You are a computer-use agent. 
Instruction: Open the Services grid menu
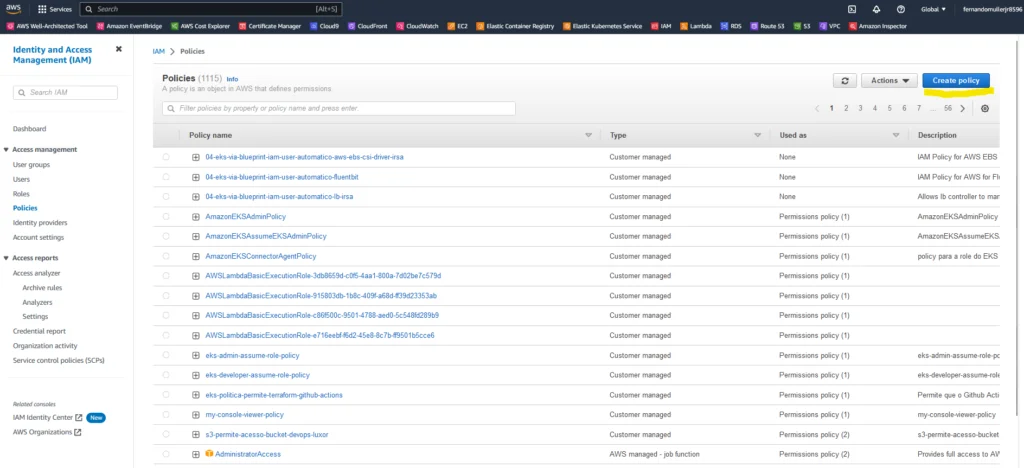click(x=55, y=9)
